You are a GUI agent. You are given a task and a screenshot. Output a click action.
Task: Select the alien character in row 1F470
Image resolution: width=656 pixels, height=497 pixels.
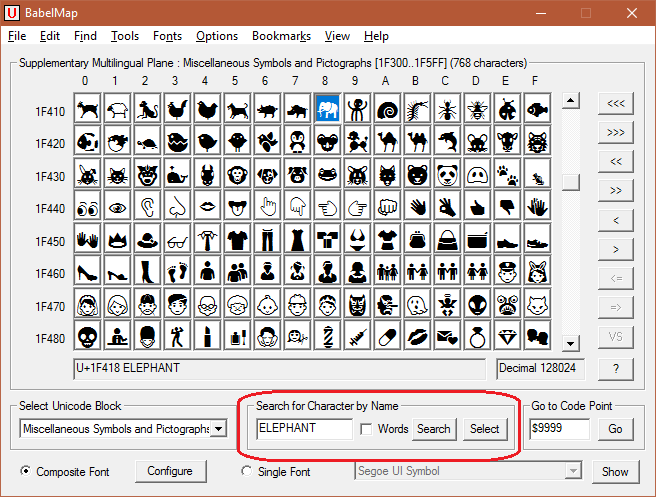pos(477,303)
